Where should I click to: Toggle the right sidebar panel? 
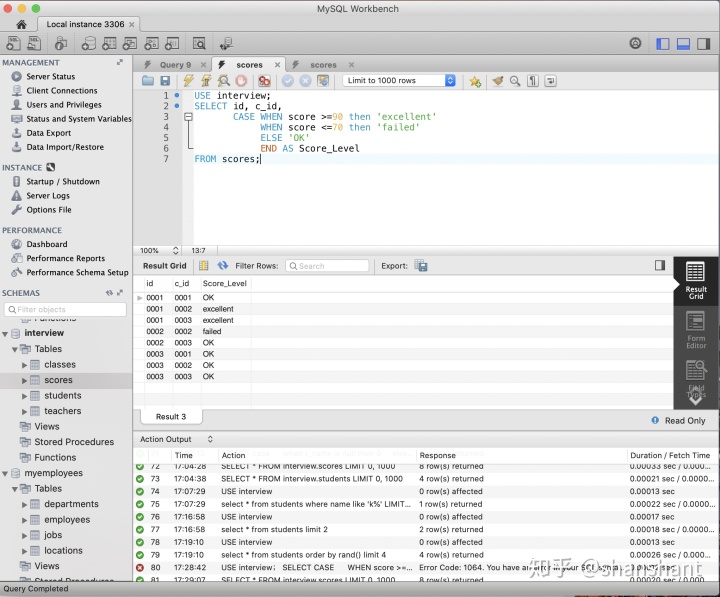(703, 44)
